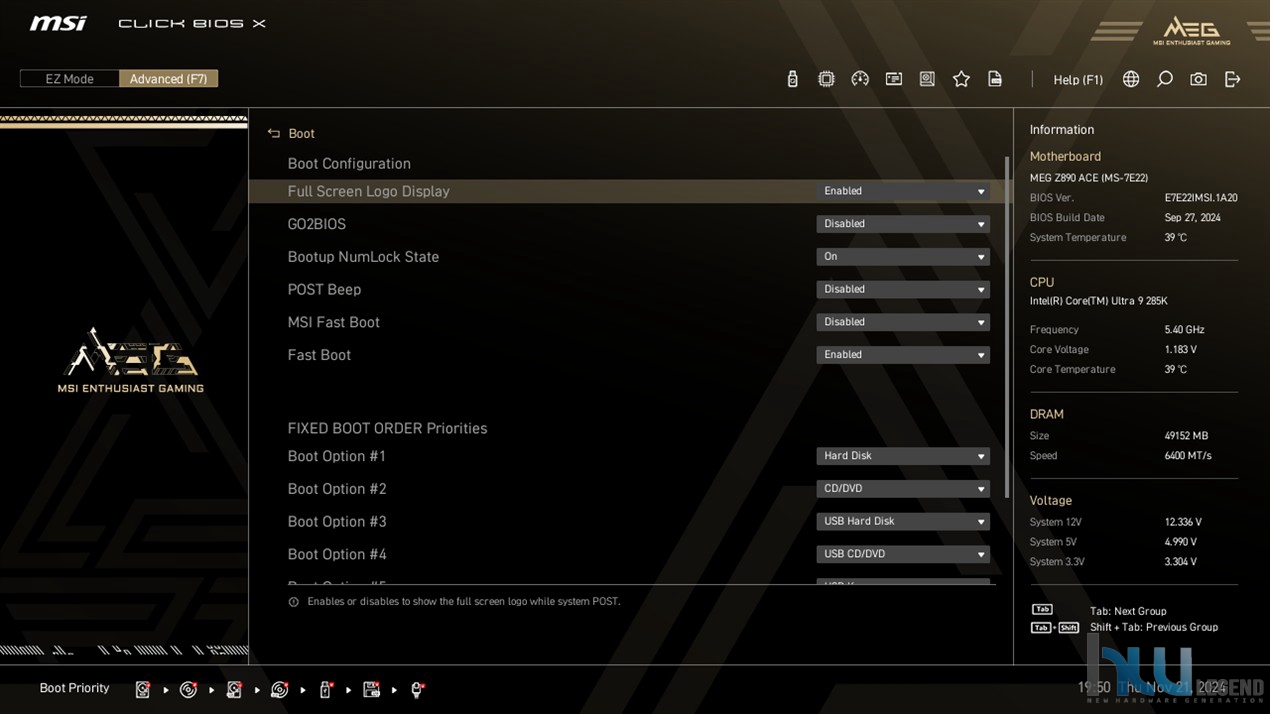Click Shift + Tab: Previous Group hint

pos(1154,627)
